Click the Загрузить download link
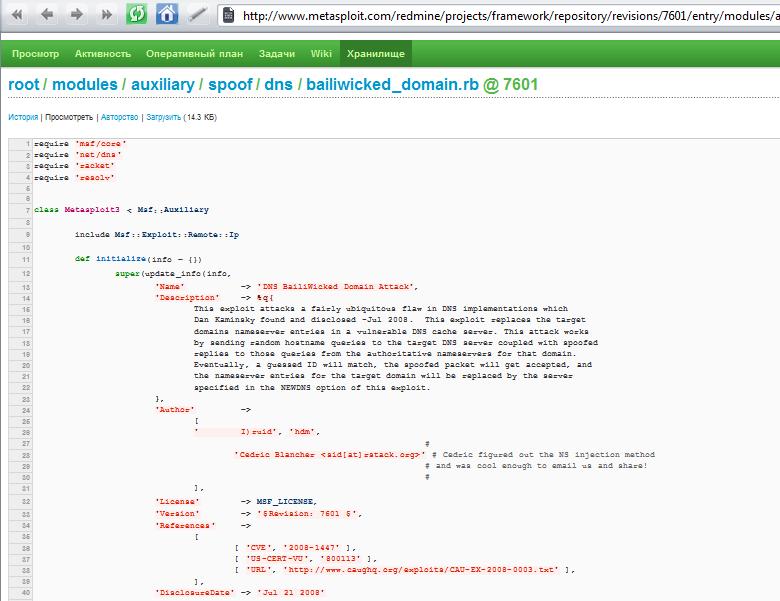This screenshot has height=601, width=780. point(164,117)
